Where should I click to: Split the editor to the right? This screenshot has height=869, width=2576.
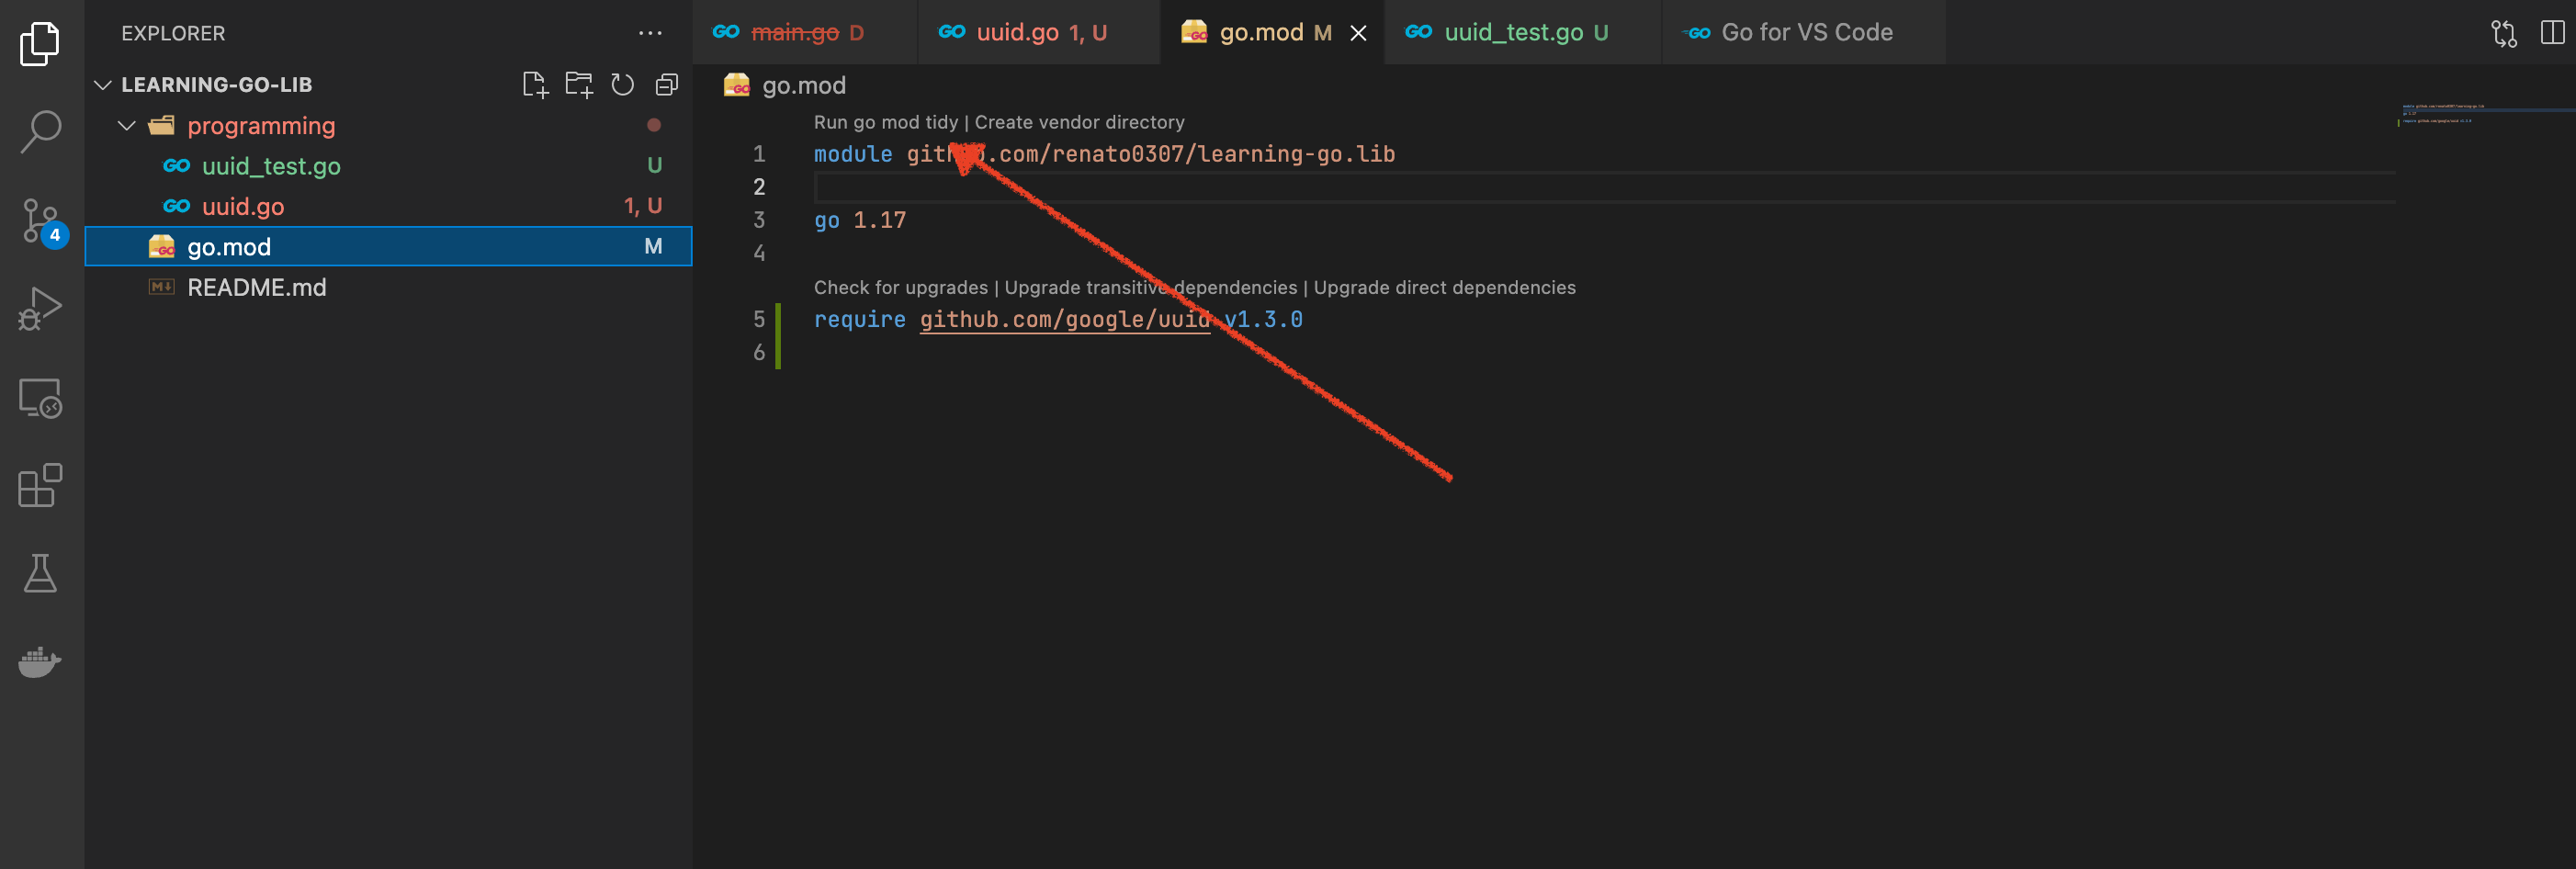[2552, 33]
